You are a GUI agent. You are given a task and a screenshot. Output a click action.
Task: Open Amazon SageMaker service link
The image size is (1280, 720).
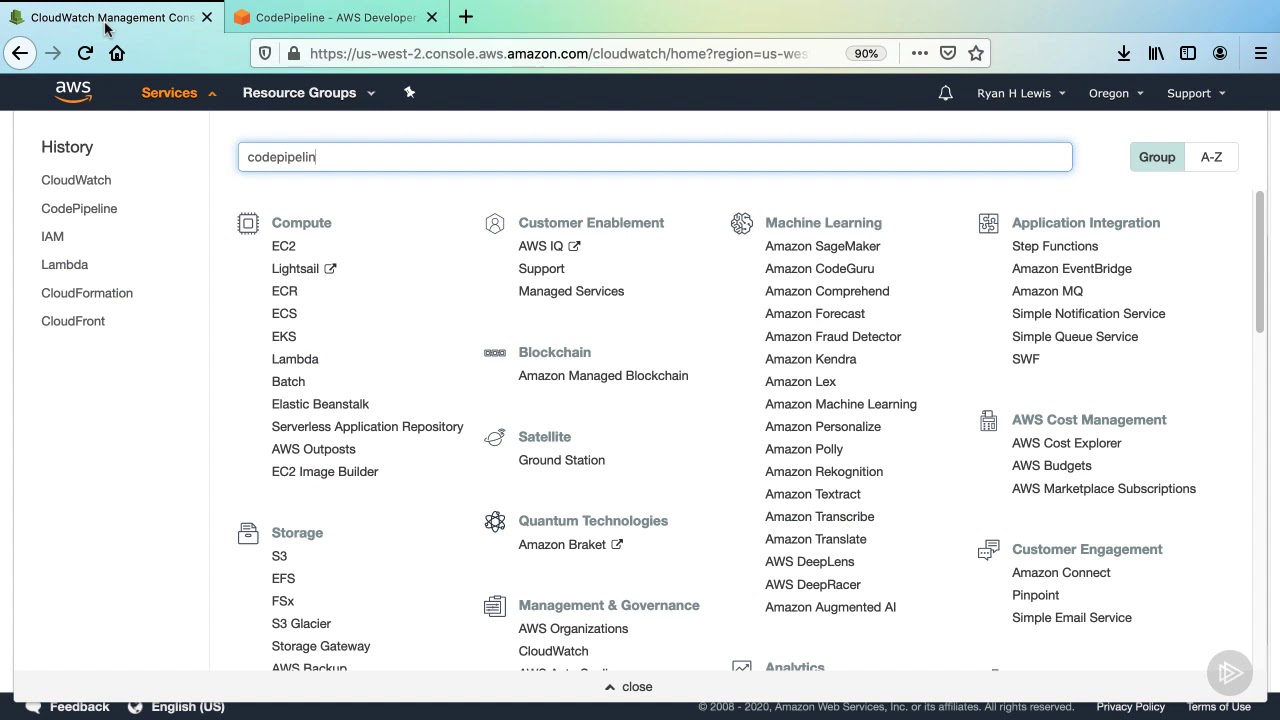(x=822, y=246)
